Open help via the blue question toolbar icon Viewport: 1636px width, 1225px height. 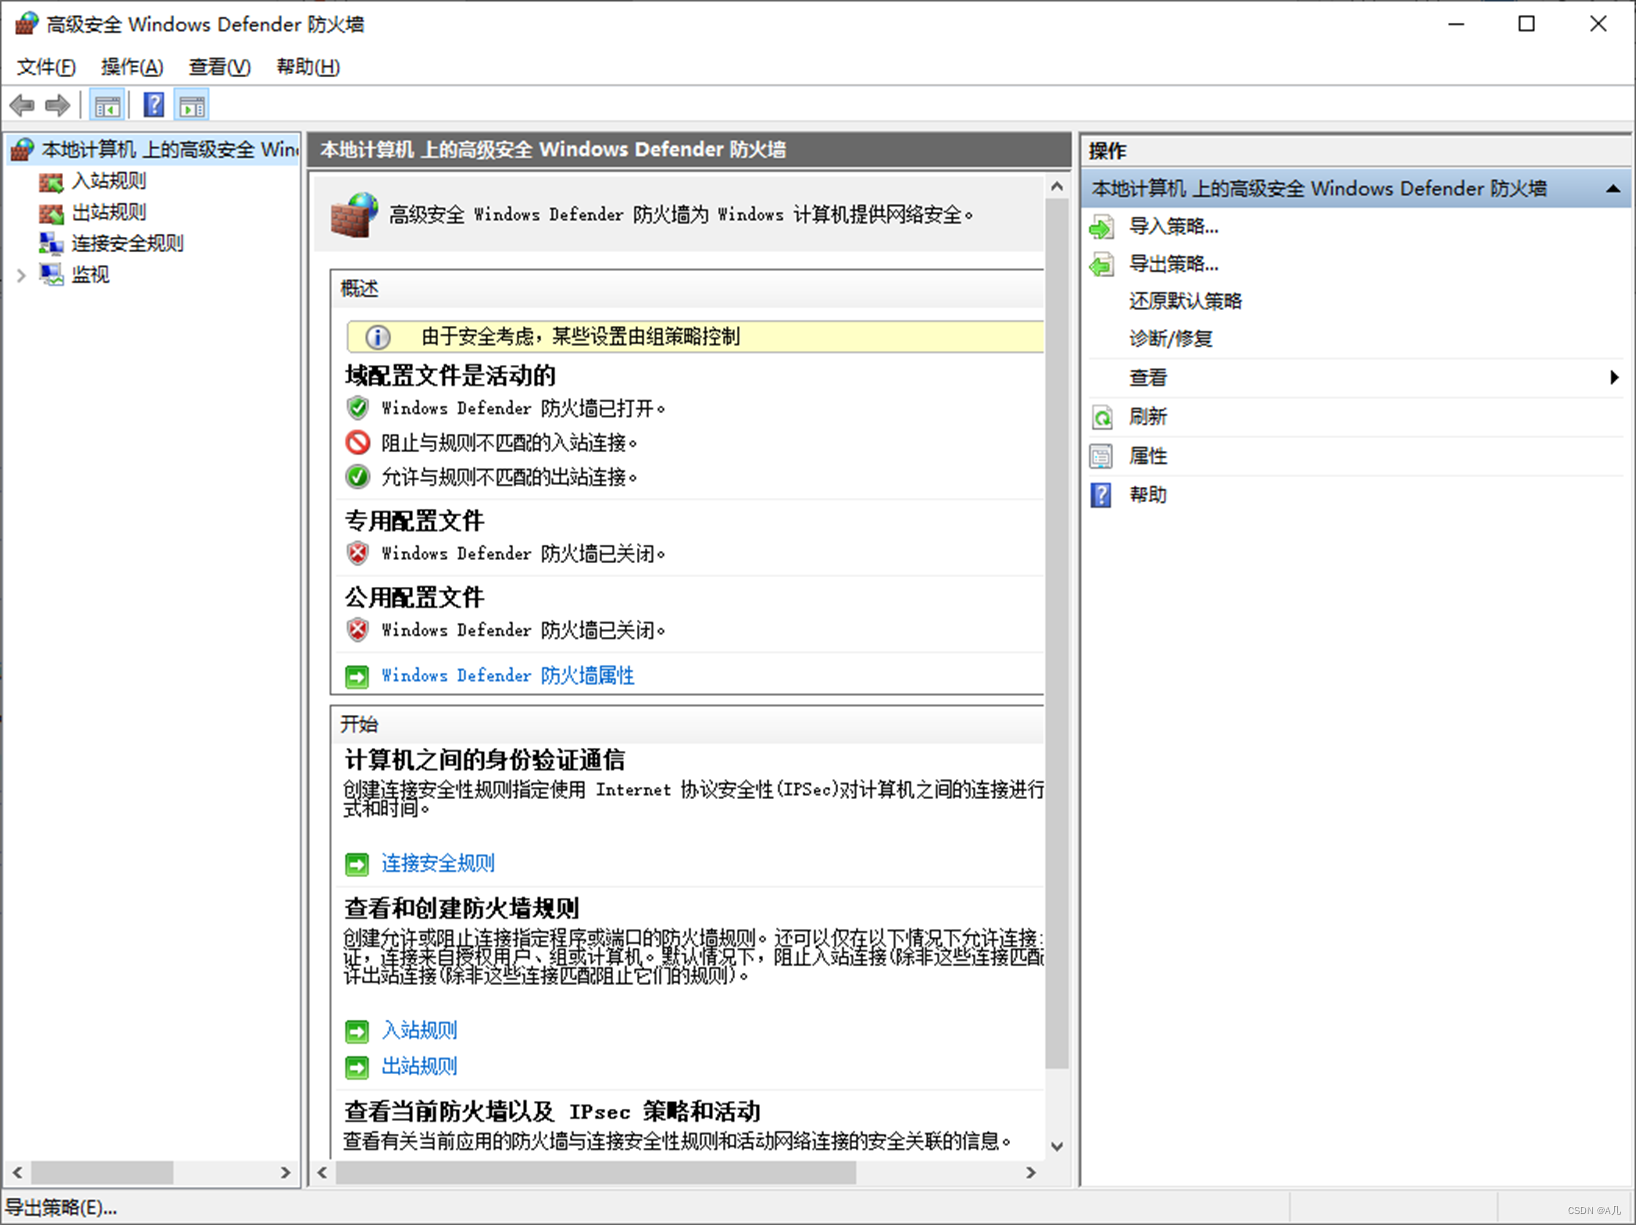pos(153,105)
